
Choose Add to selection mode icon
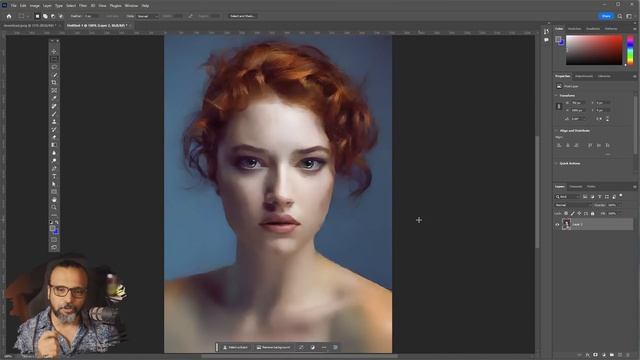click(x=45, y=16)
